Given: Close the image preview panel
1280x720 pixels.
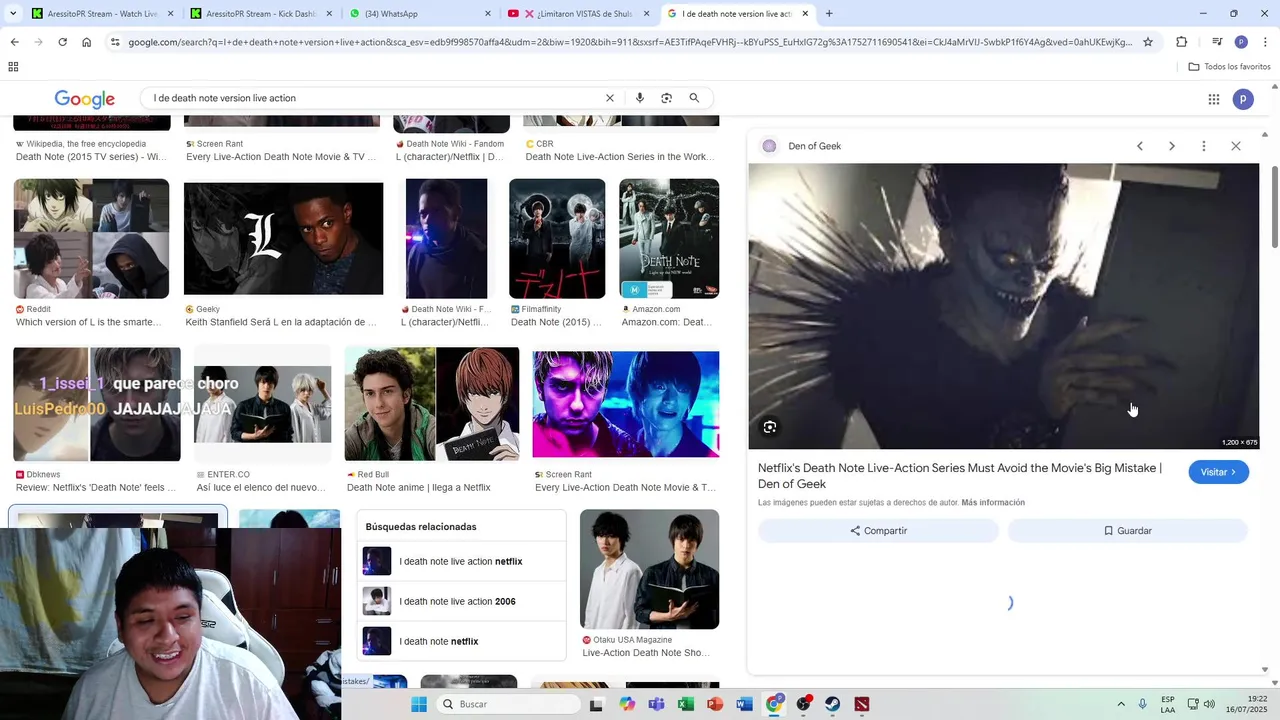Looking at the screenshot, I should (x=1236, y=146).
